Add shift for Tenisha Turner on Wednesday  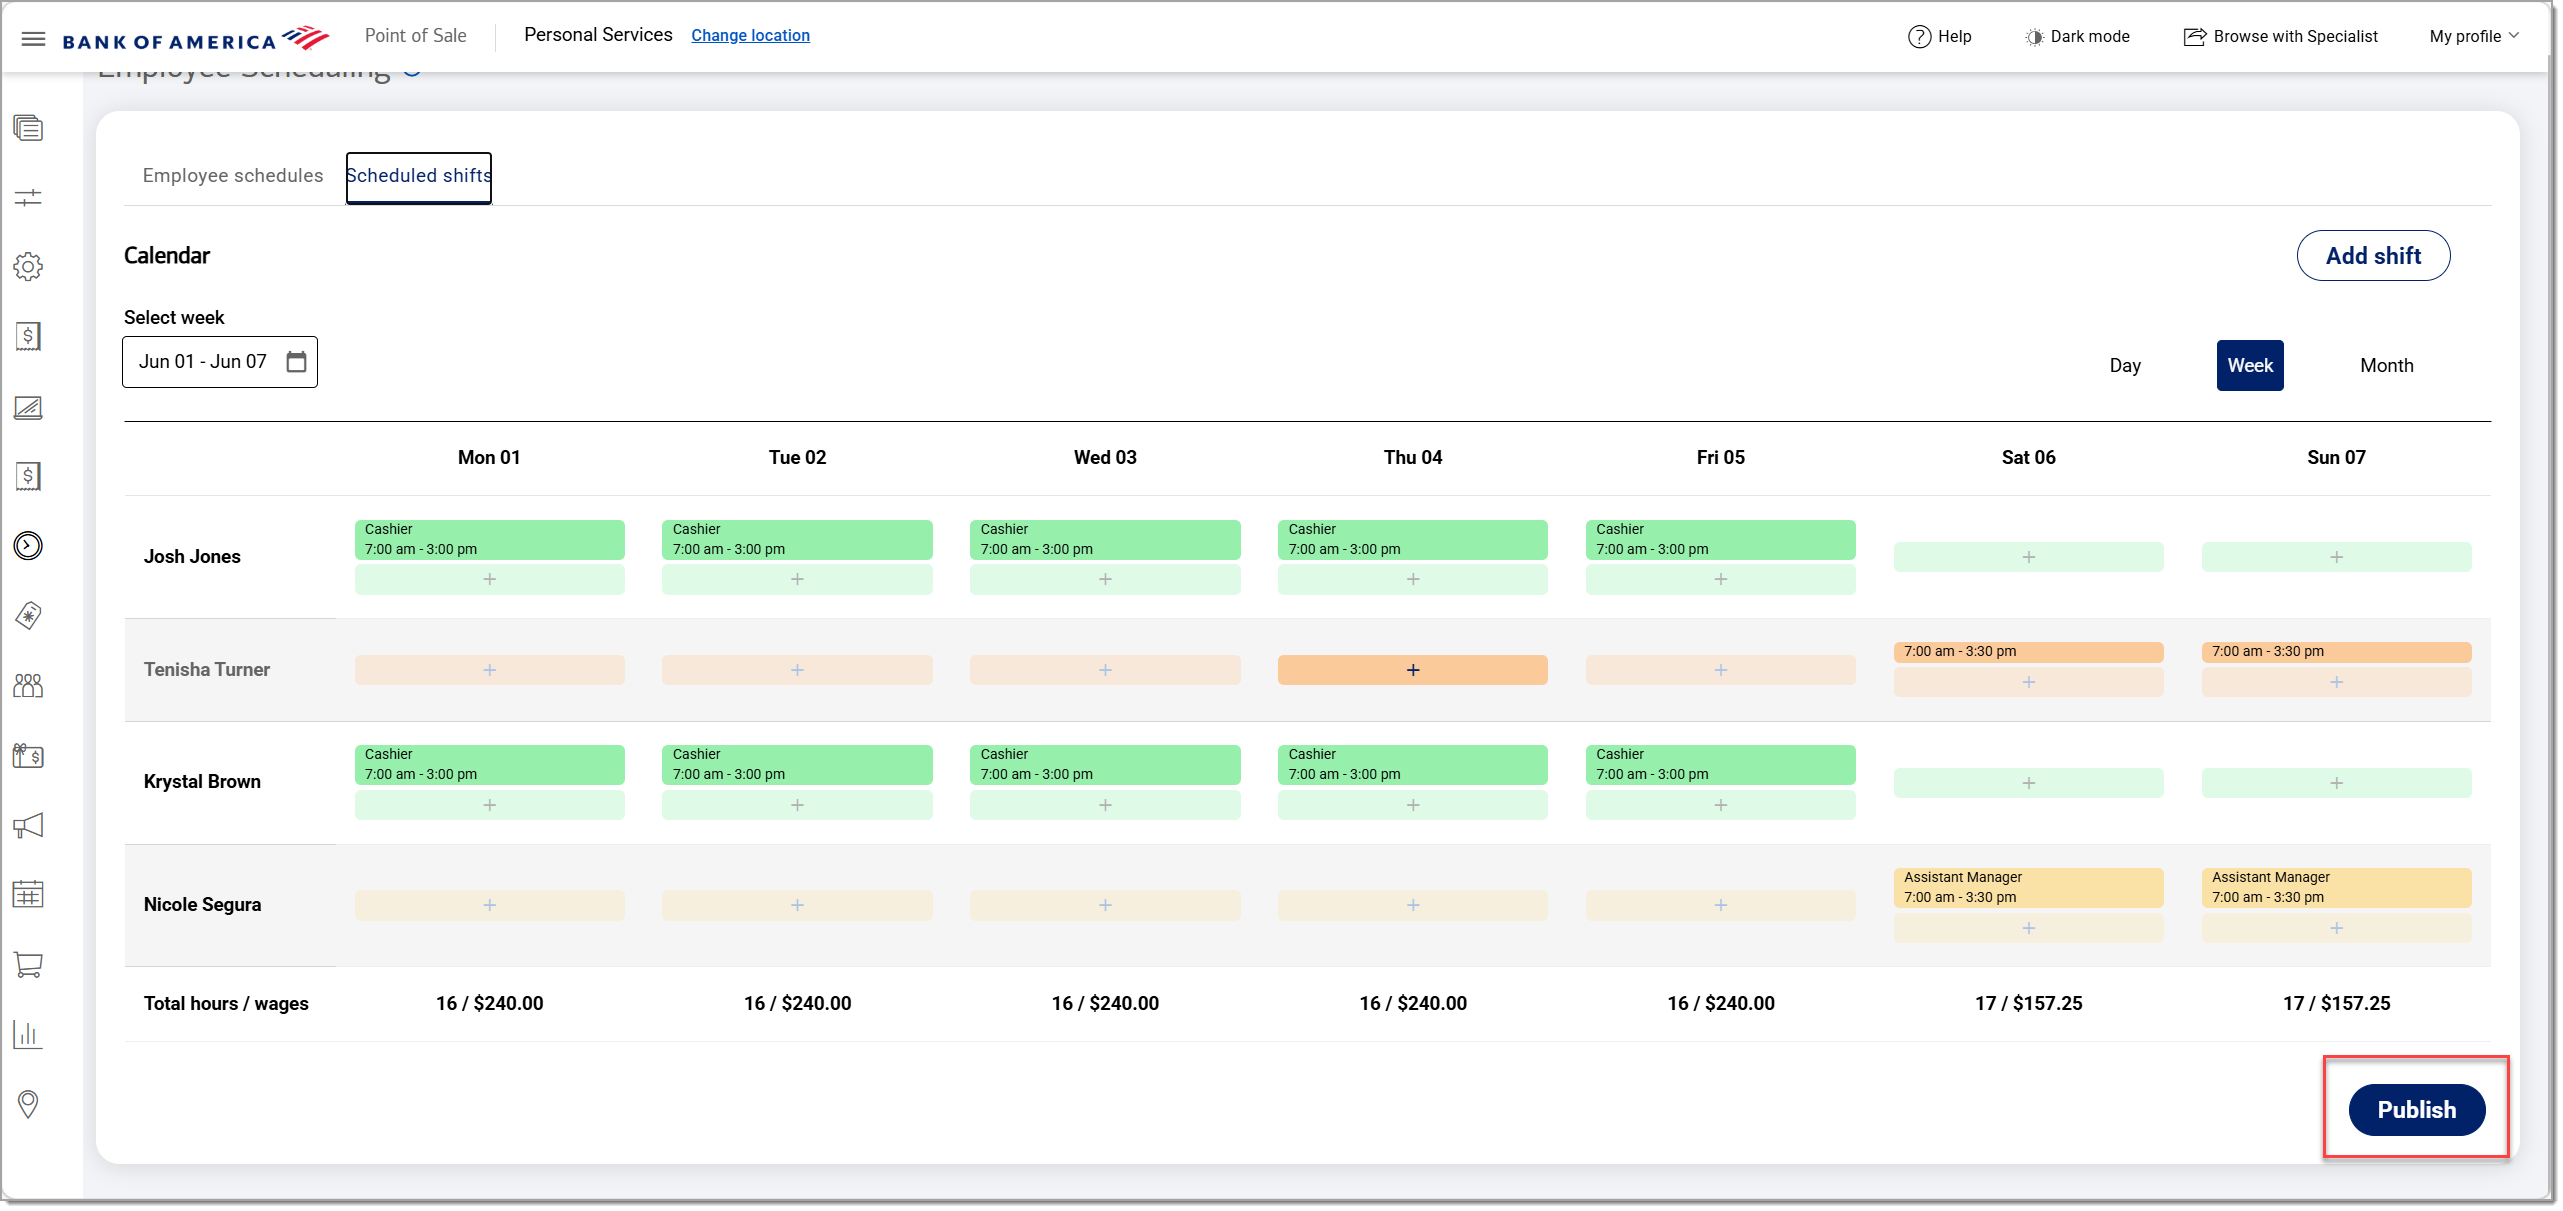[x=1105, y=670]
